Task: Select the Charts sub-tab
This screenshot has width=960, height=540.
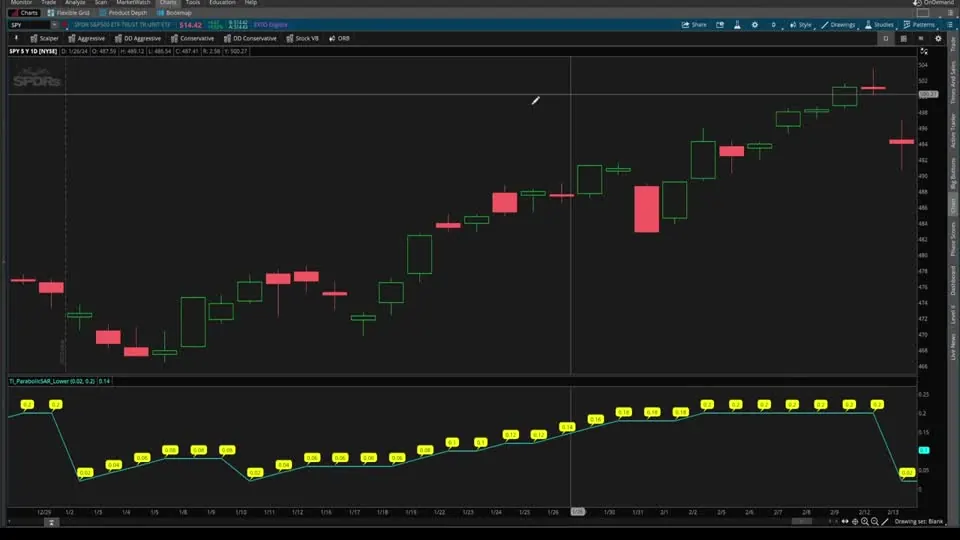Action: (24, 13)
